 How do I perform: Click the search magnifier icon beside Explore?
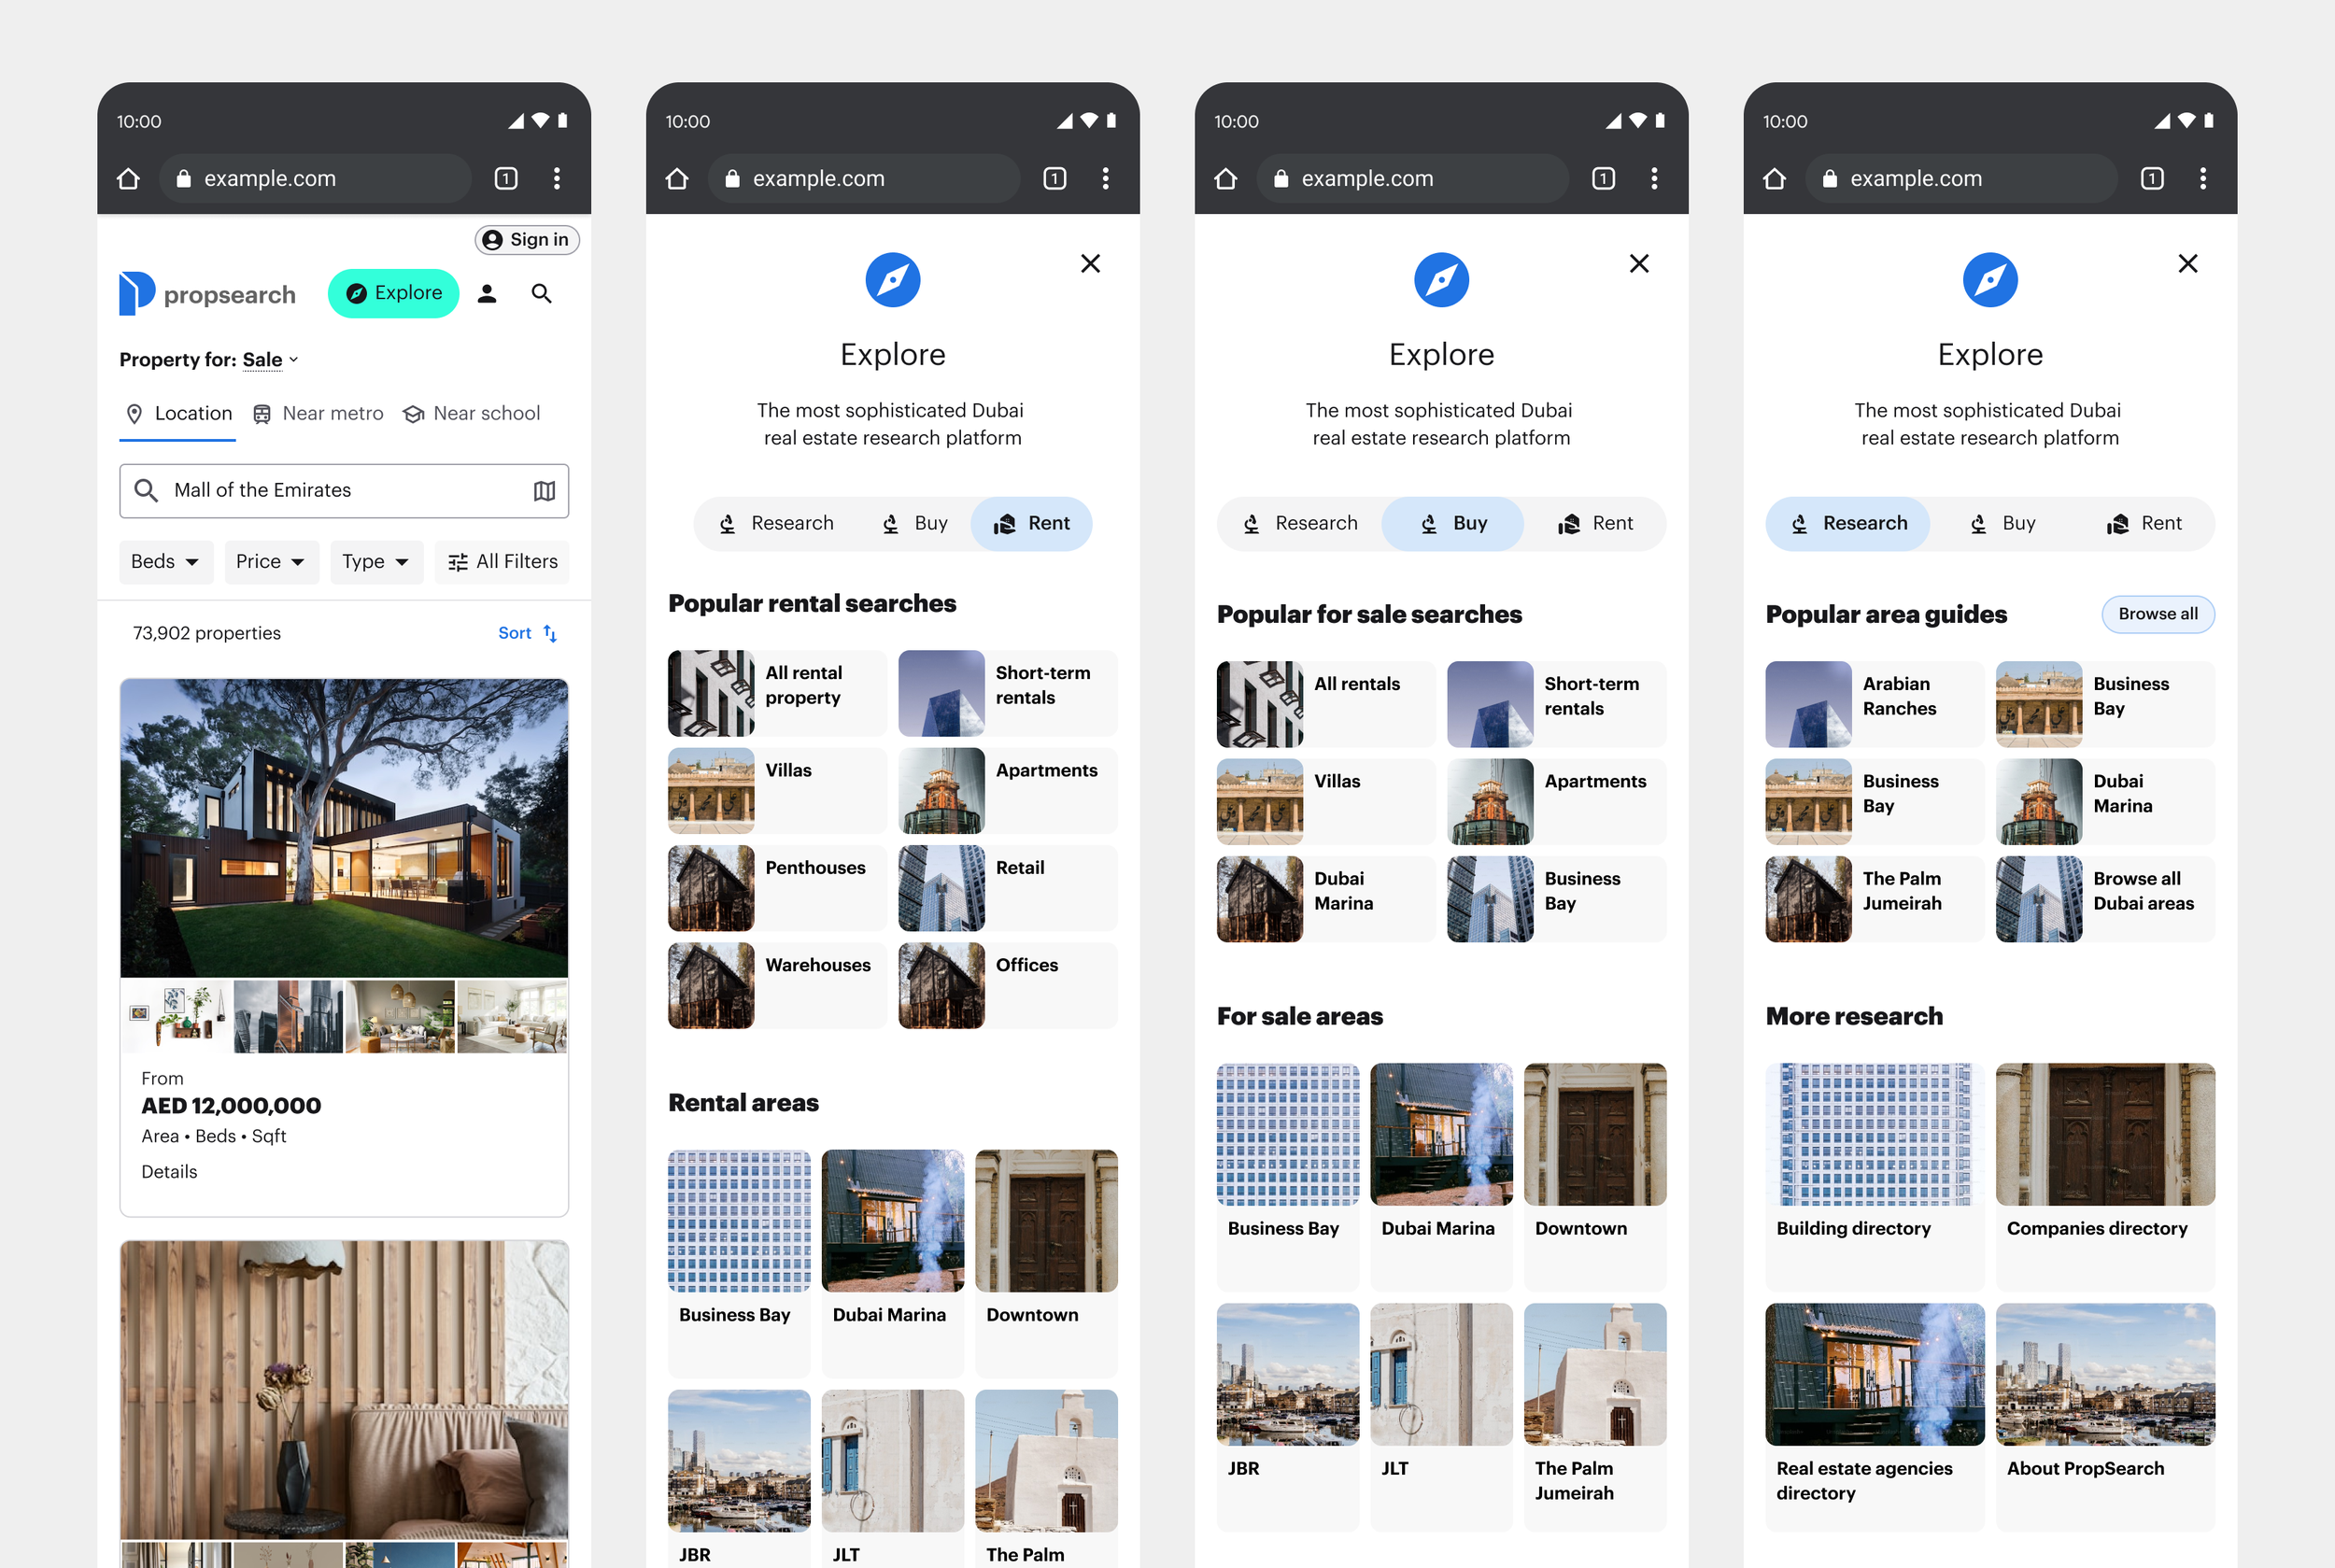point(541,293)
